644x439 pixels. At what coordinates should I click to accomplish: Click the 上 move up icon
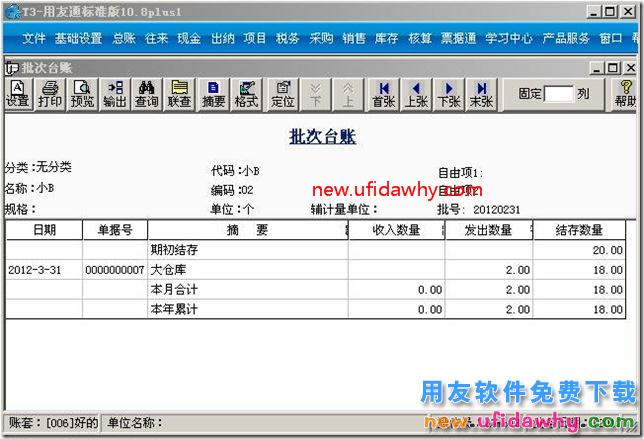pos(348,94)
